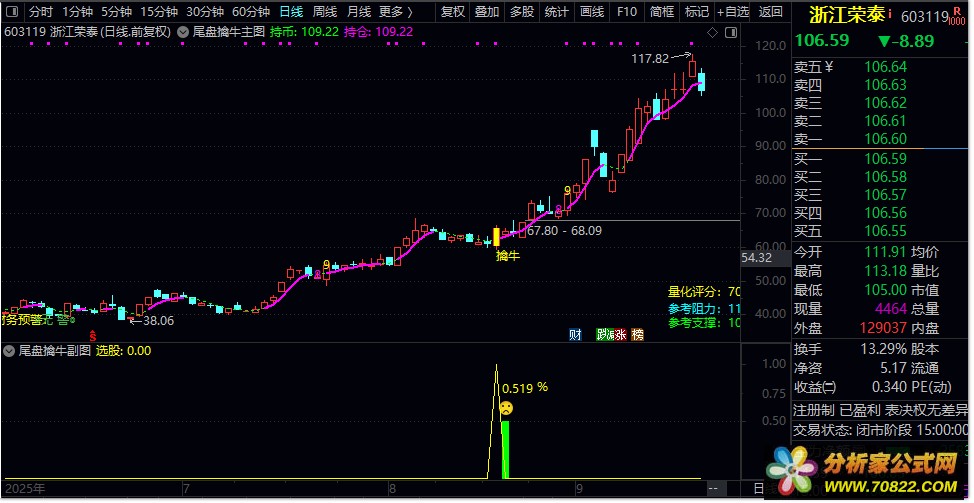Select the 30分钟 period

[205, 11]
